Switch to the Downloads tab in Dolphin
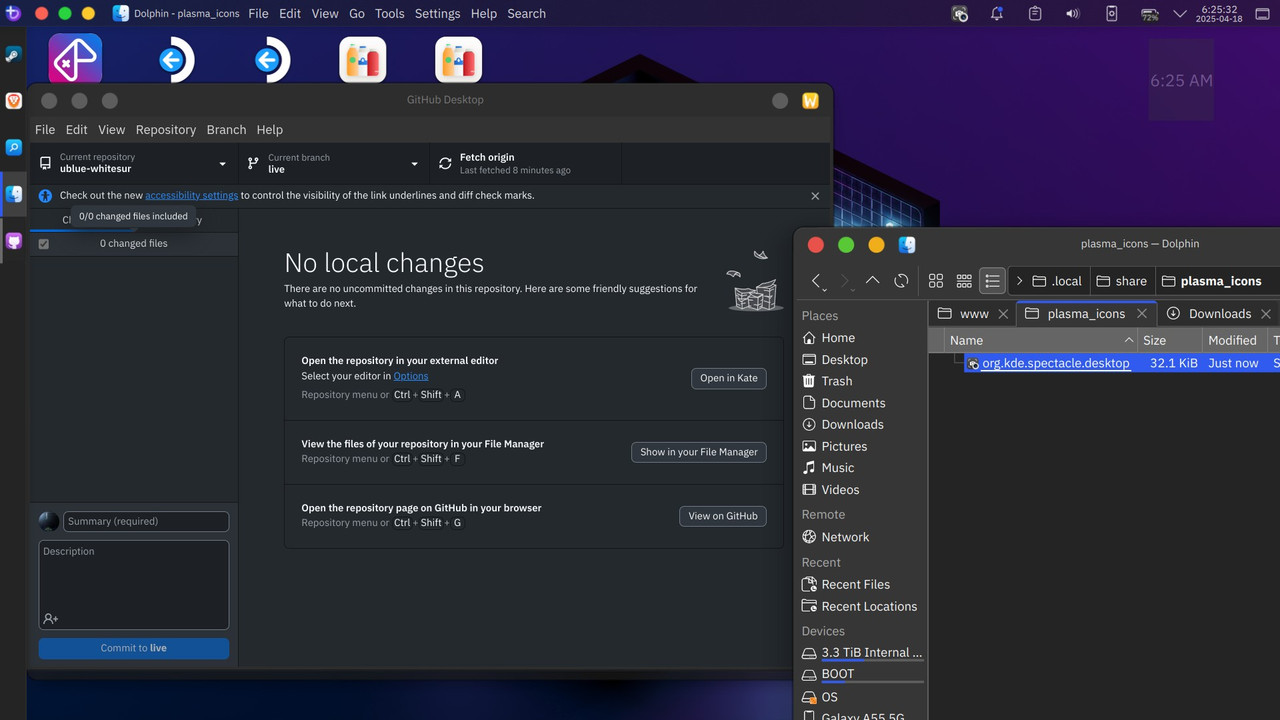Screen dimensions: 1280x720 (1210, 313)
